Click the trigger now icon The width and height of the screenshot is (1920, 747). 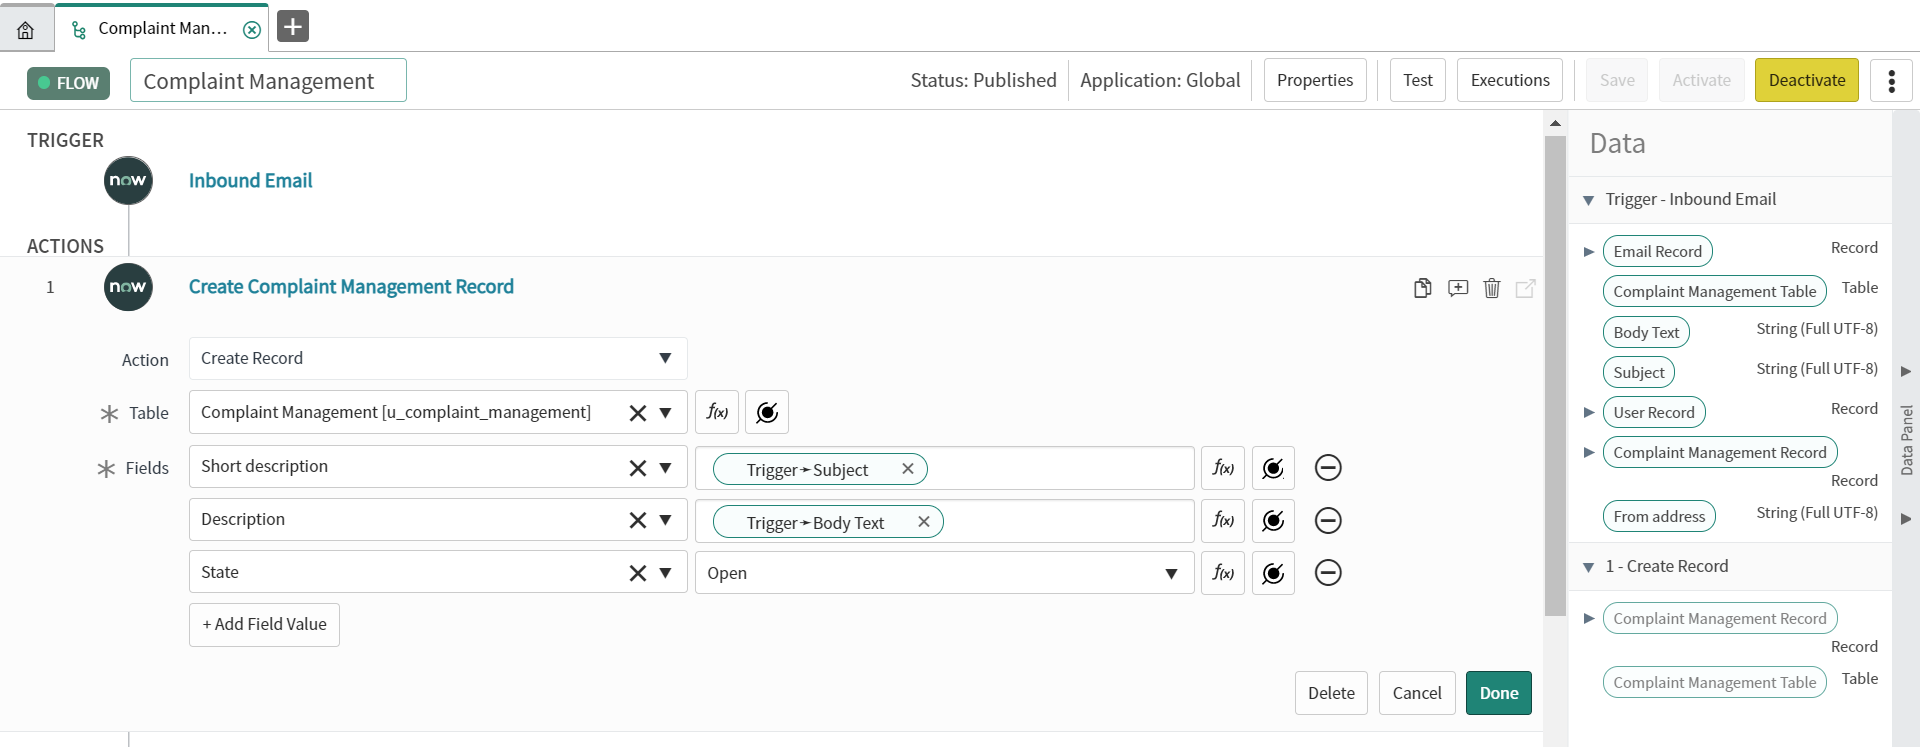[x=128, y=181]
